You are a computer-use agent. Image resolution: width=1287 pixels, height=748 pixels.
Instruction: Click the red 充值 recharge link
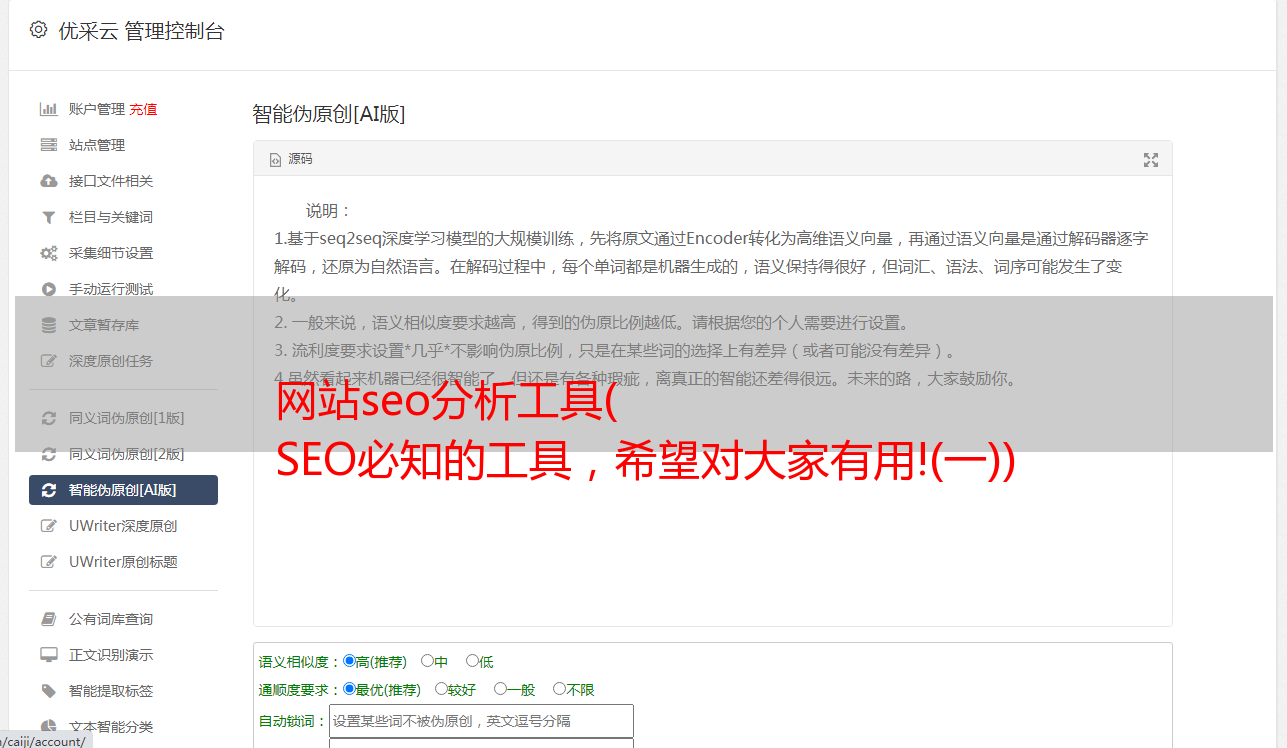click(x=143, y=109)
